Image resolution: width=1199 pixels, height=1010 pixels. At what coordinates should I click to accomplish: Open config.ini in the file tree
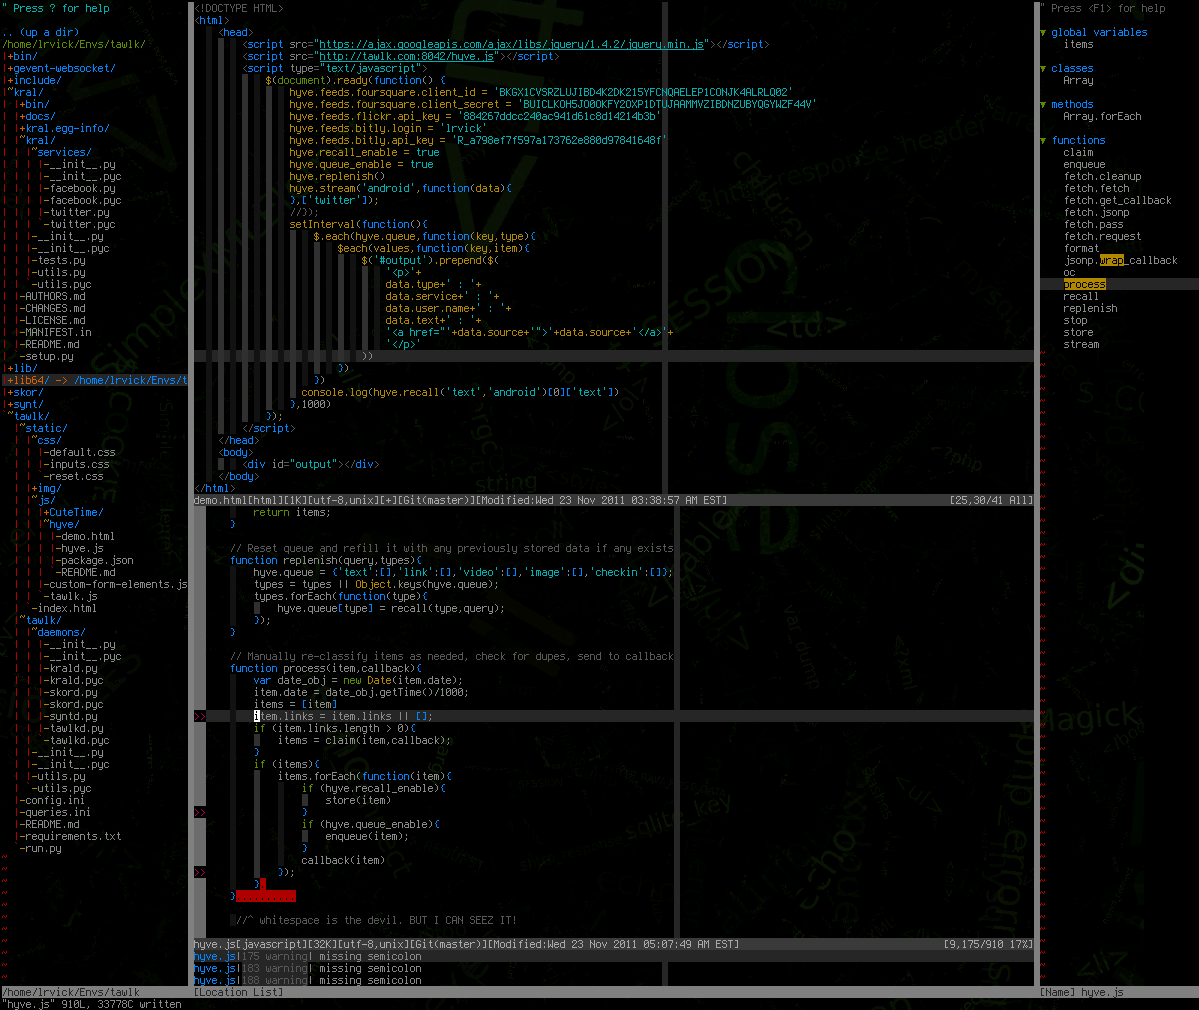[55, 801]
